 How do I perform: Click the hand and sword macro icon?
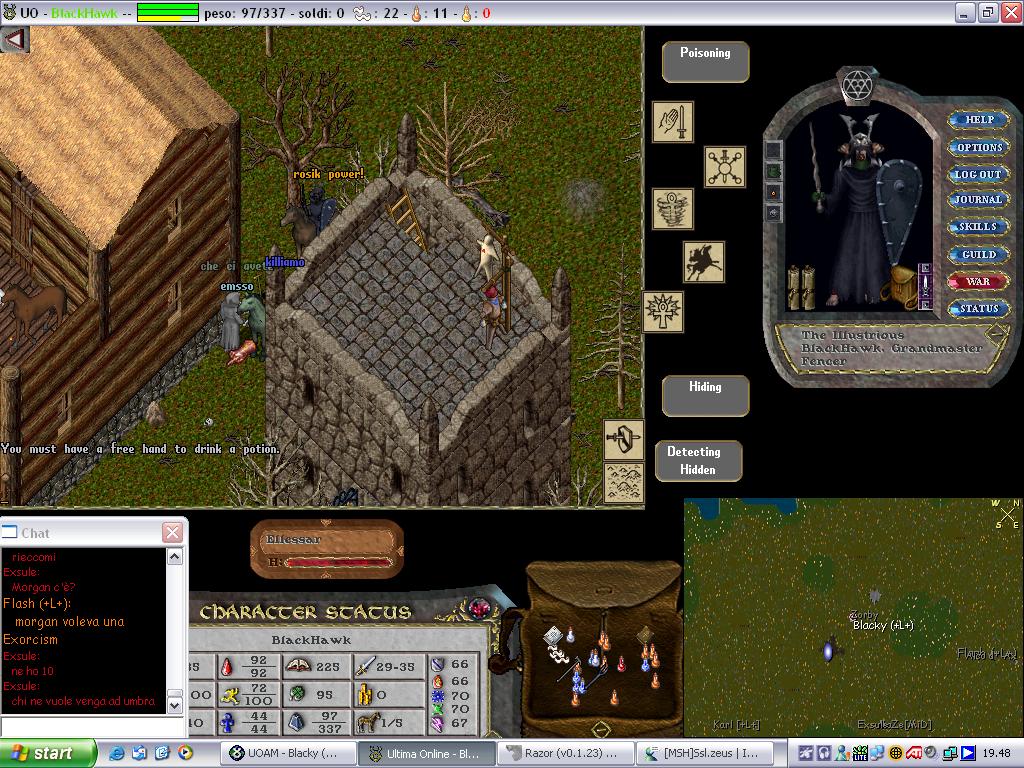pyautogui.click(x=673, y=121)
